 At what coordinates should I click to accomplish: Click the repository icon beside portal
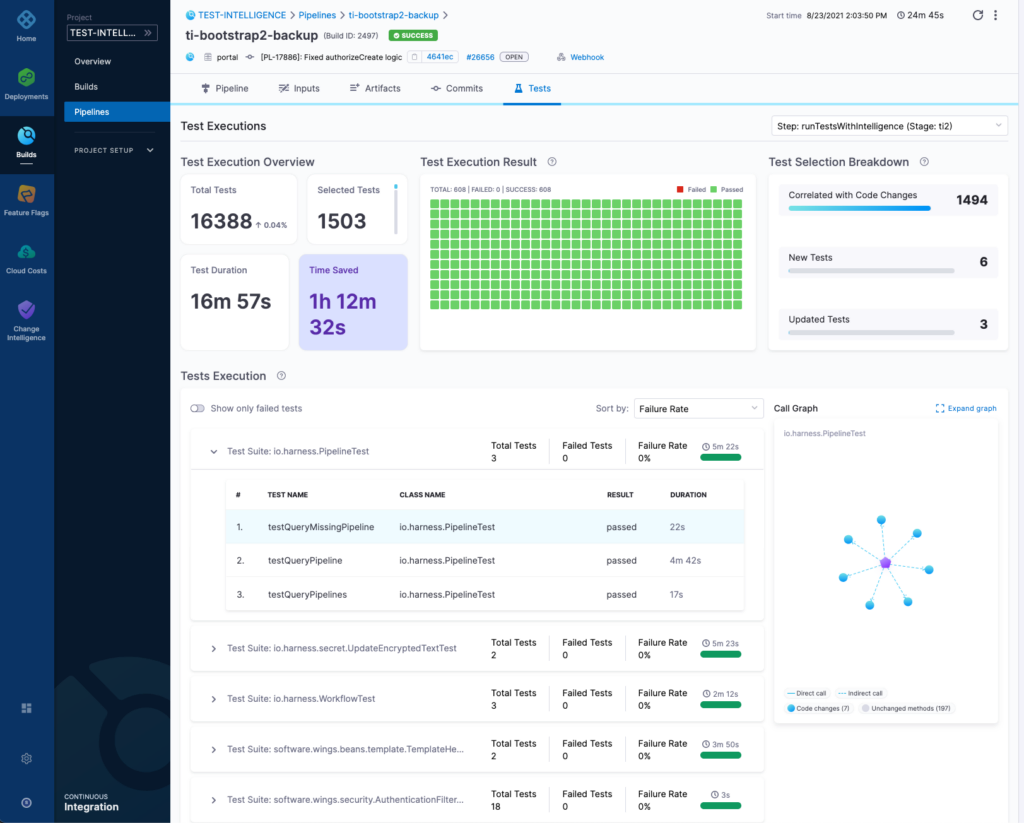[208, 57]
